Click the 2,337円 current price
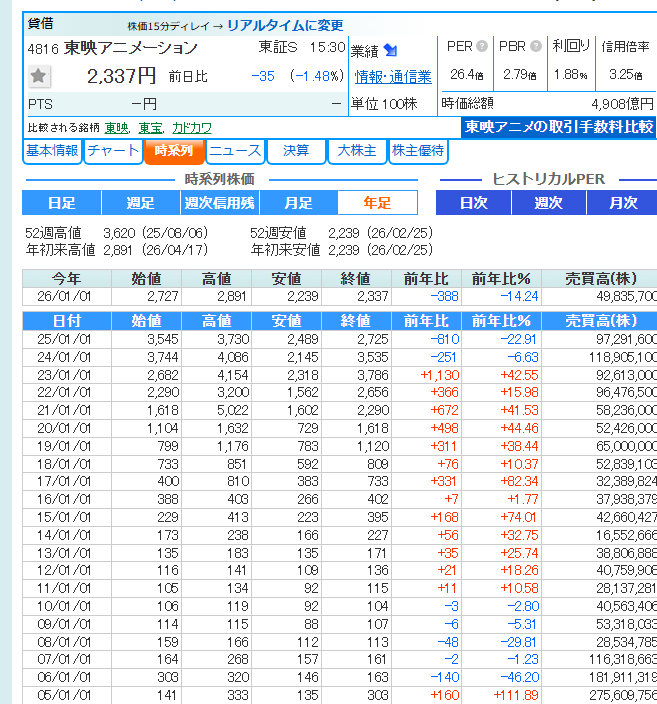 121,76
